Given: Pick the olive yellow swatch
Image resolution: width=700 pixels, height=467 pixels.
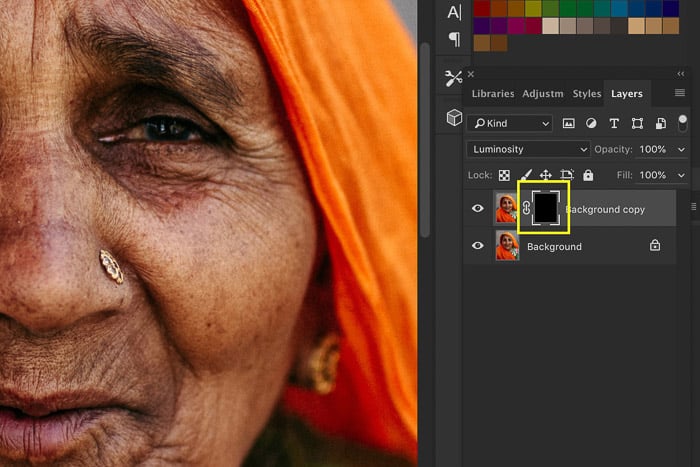Looking at the screenshot, I should pyautogui.click(x=533, y=8).
